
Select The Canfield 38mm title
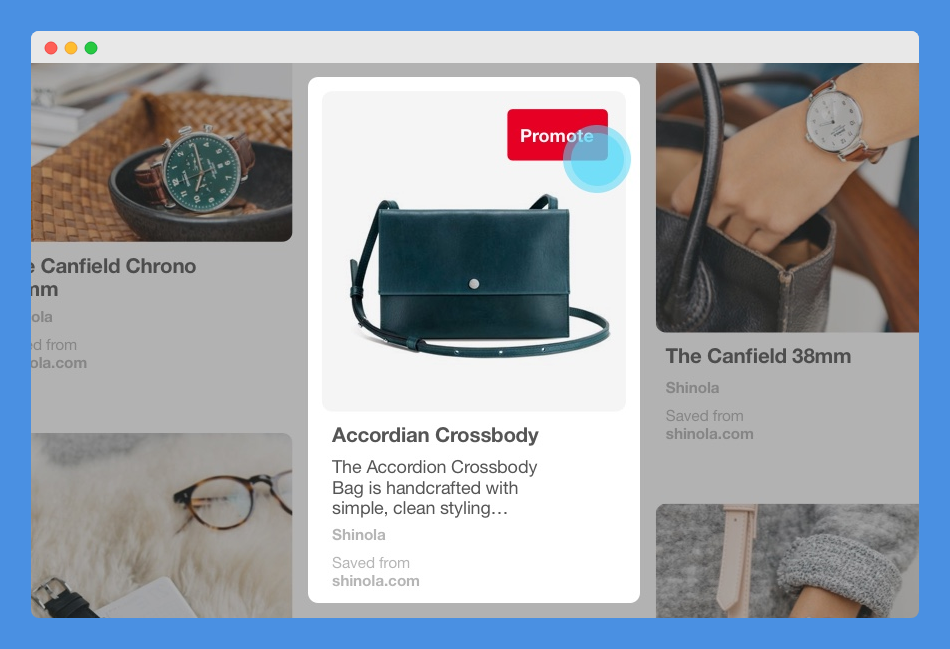[758, 356]
